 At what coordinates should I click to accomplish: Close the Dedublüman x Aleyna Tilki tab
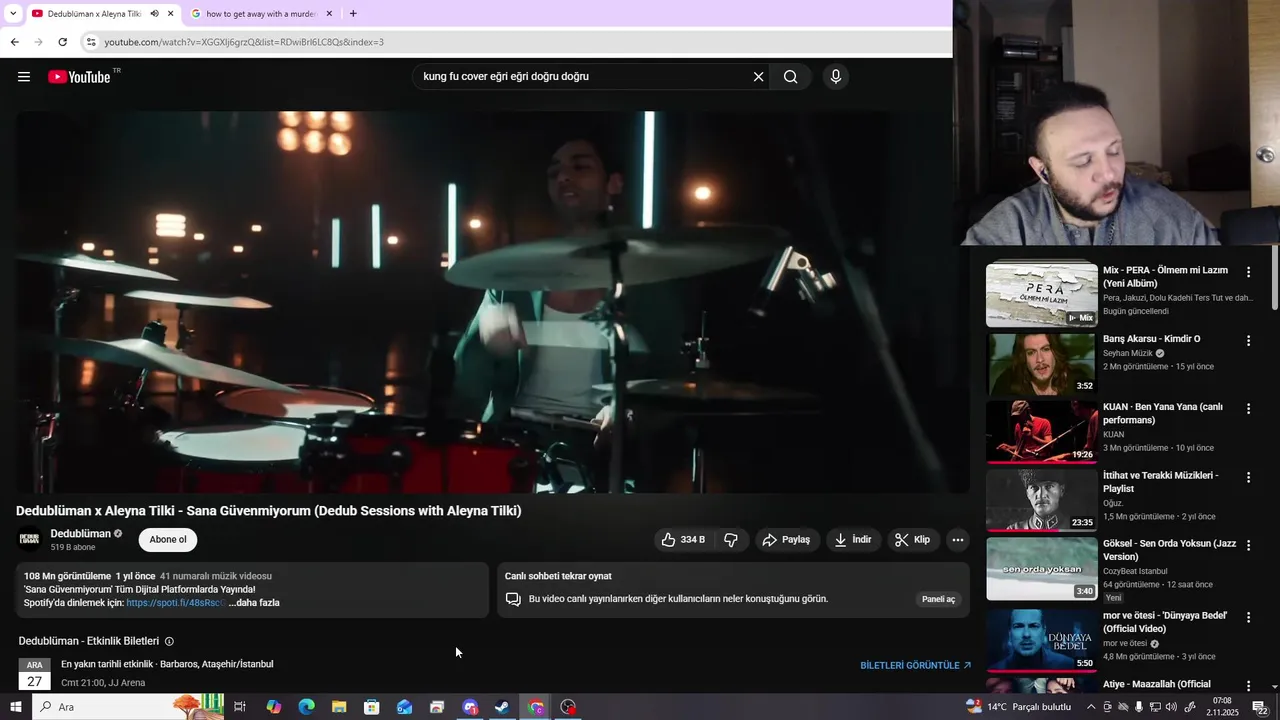click(171, 14)
